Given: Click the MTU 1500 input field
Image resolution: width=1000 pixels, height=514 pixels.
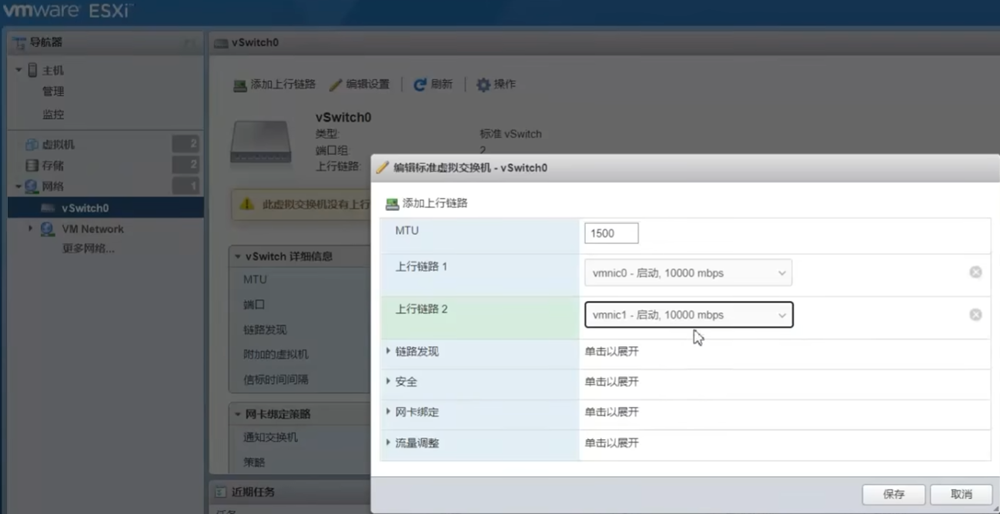Looking at the screenshot, I should coord(611,233).
